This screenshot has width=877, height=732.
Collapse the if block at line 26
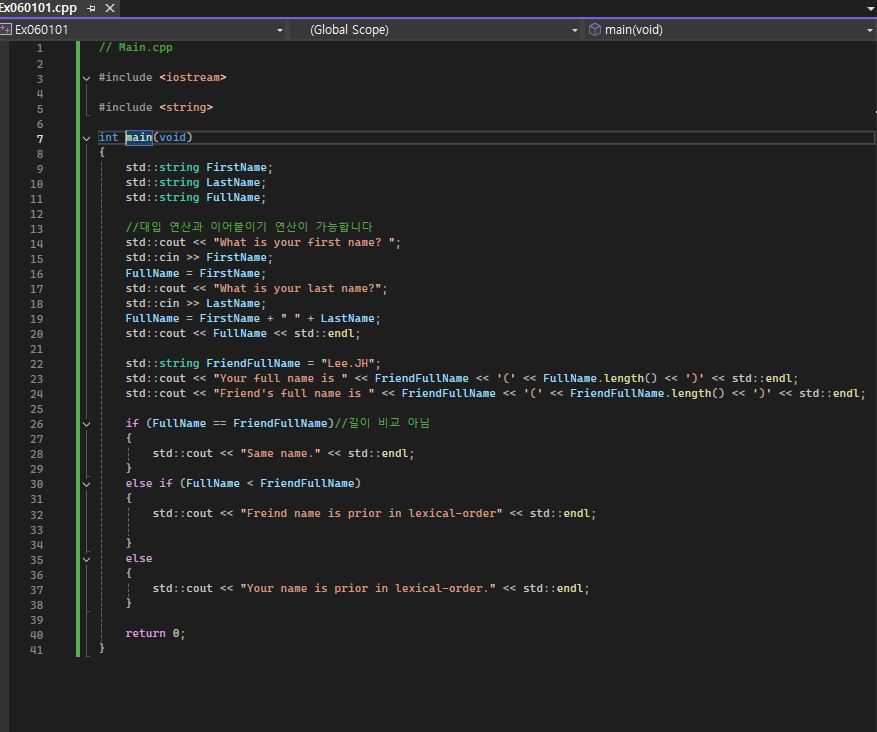click(x=87, y=424)
